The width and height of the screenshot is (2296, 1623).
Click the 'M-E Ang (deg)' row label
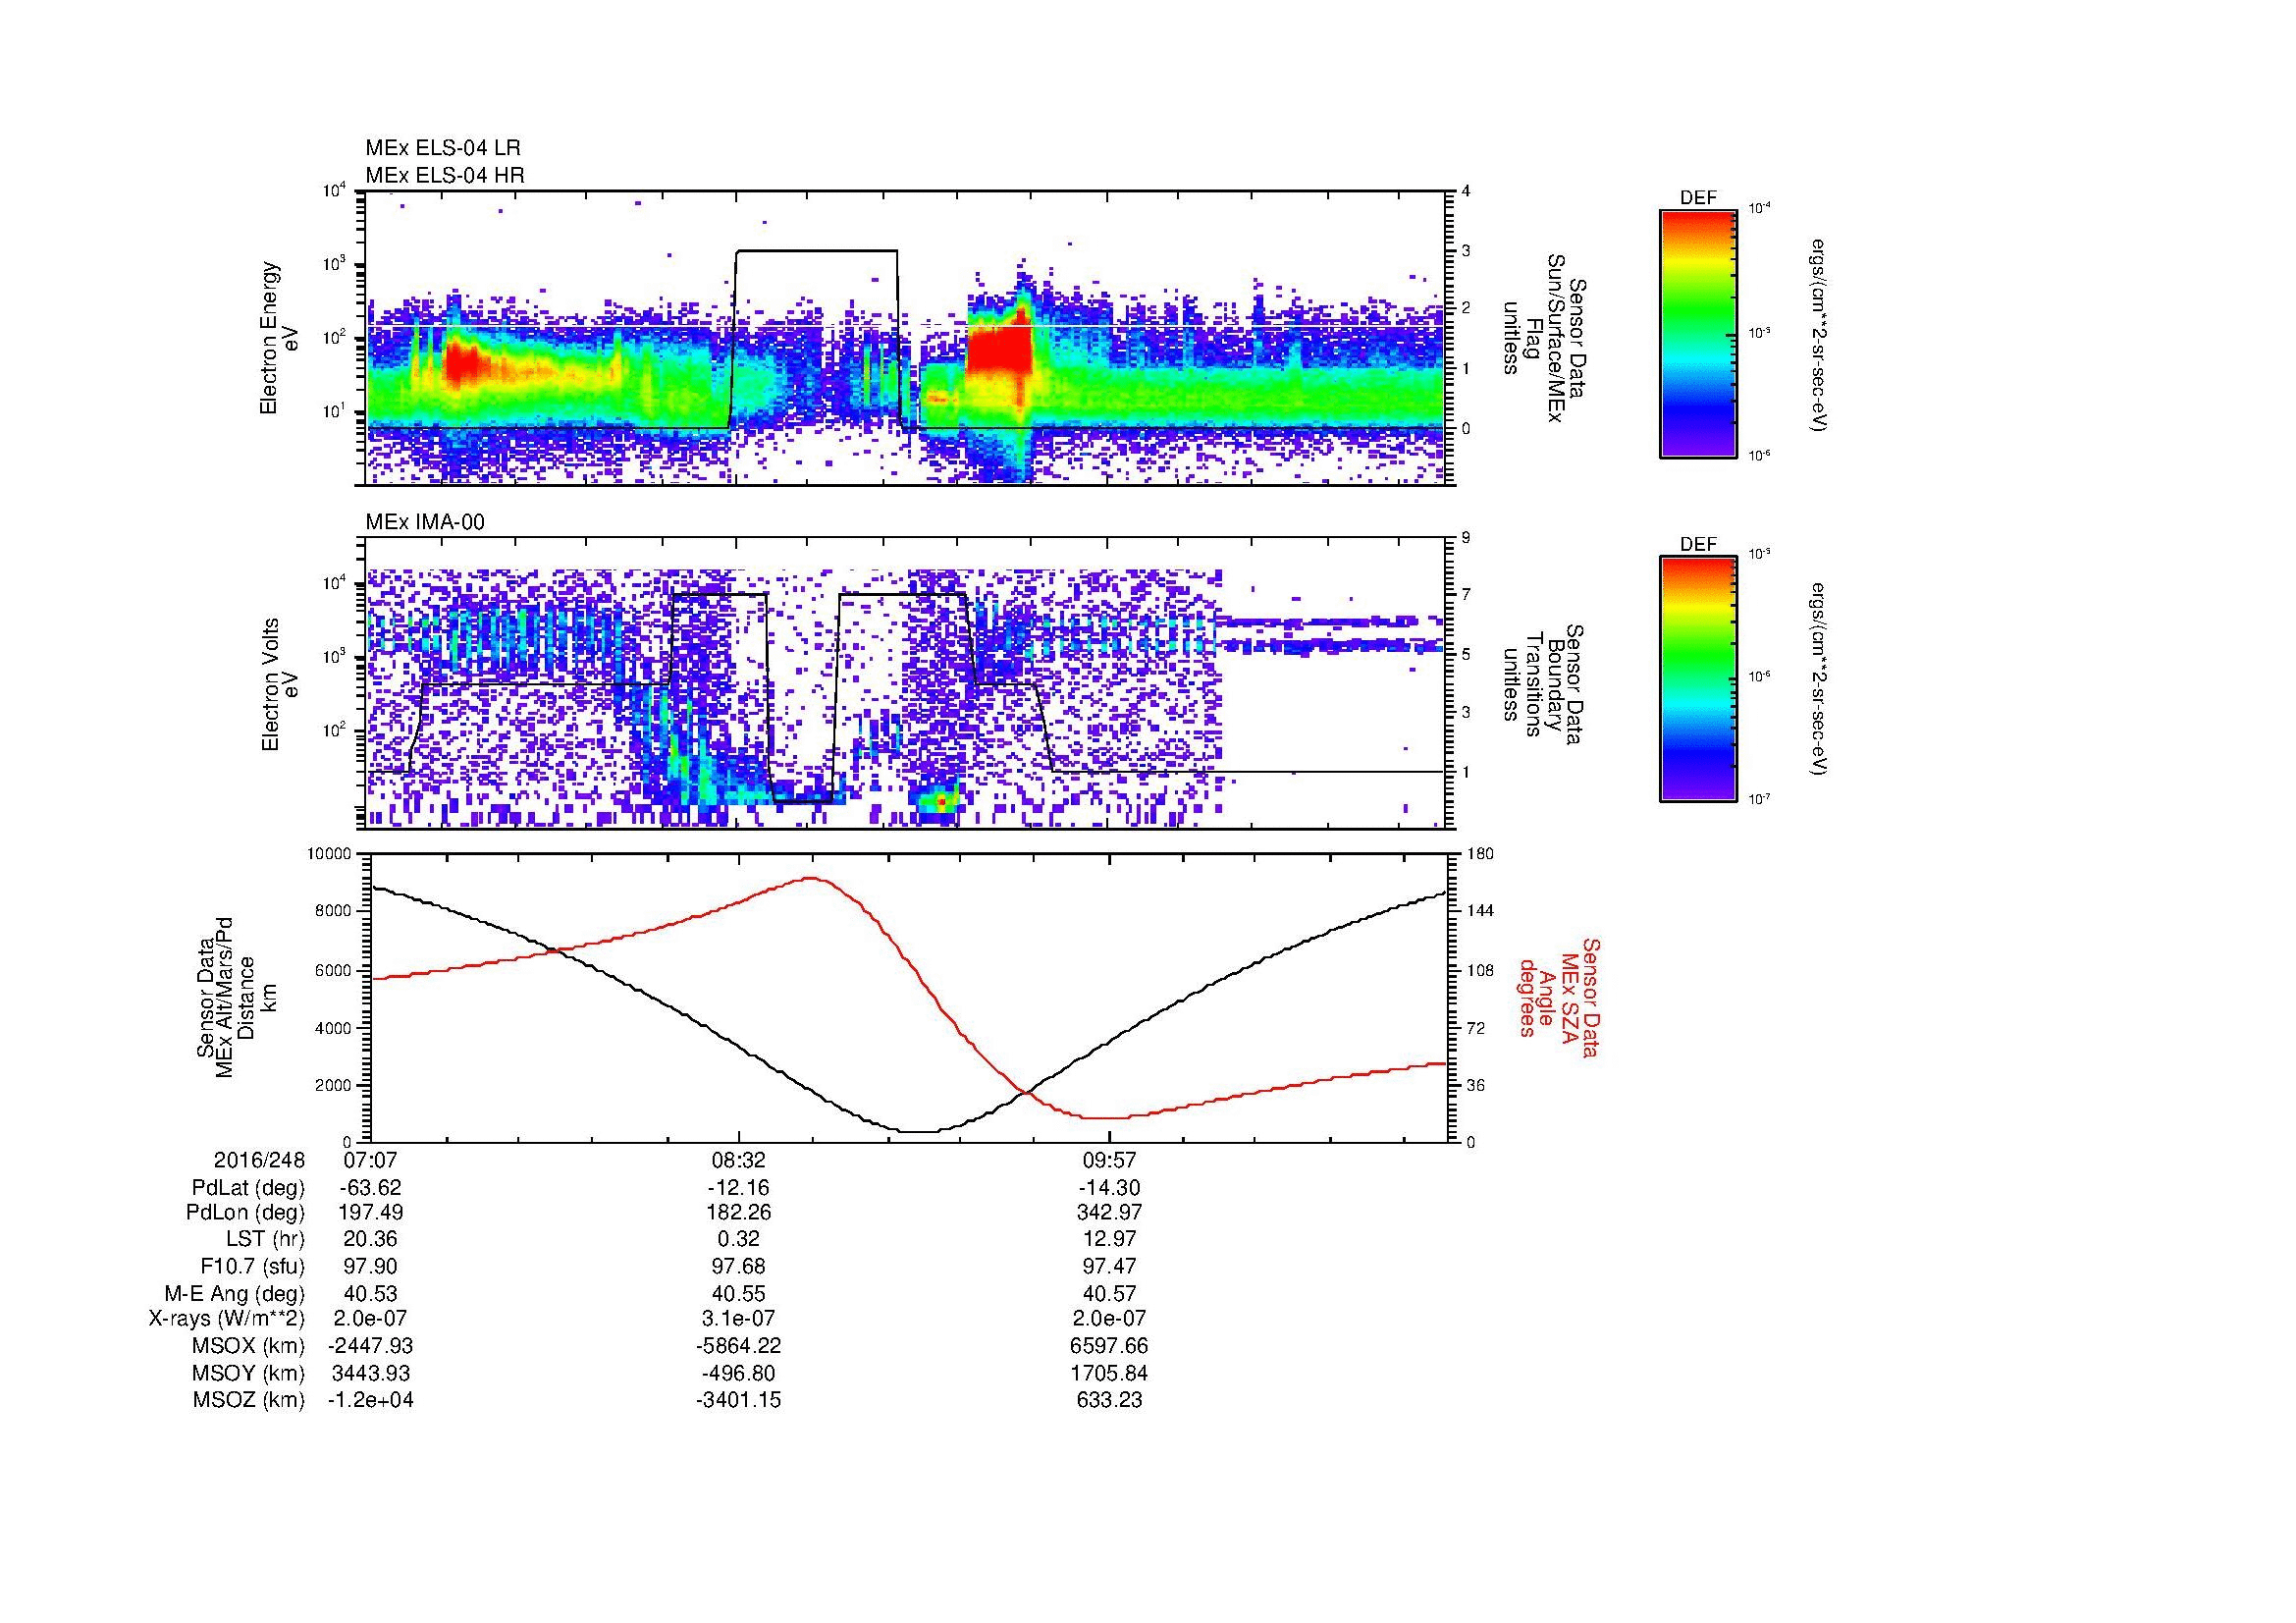(234, 1294)
